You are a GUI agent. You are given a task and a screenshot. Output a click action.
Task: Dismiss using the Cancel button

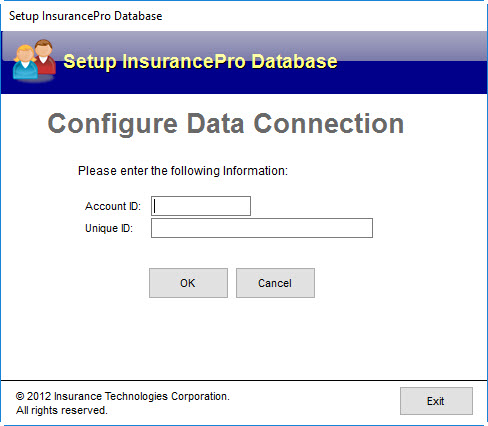(275, 283)
